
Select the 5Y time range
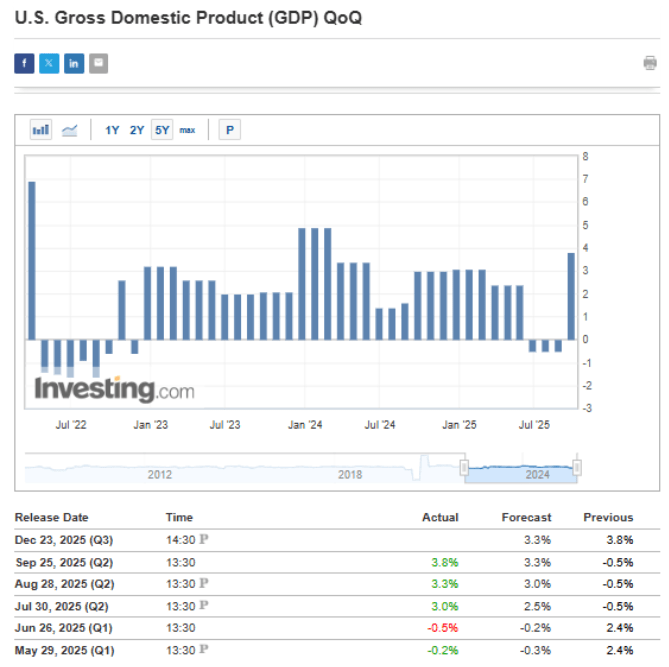tap(162, 130)
